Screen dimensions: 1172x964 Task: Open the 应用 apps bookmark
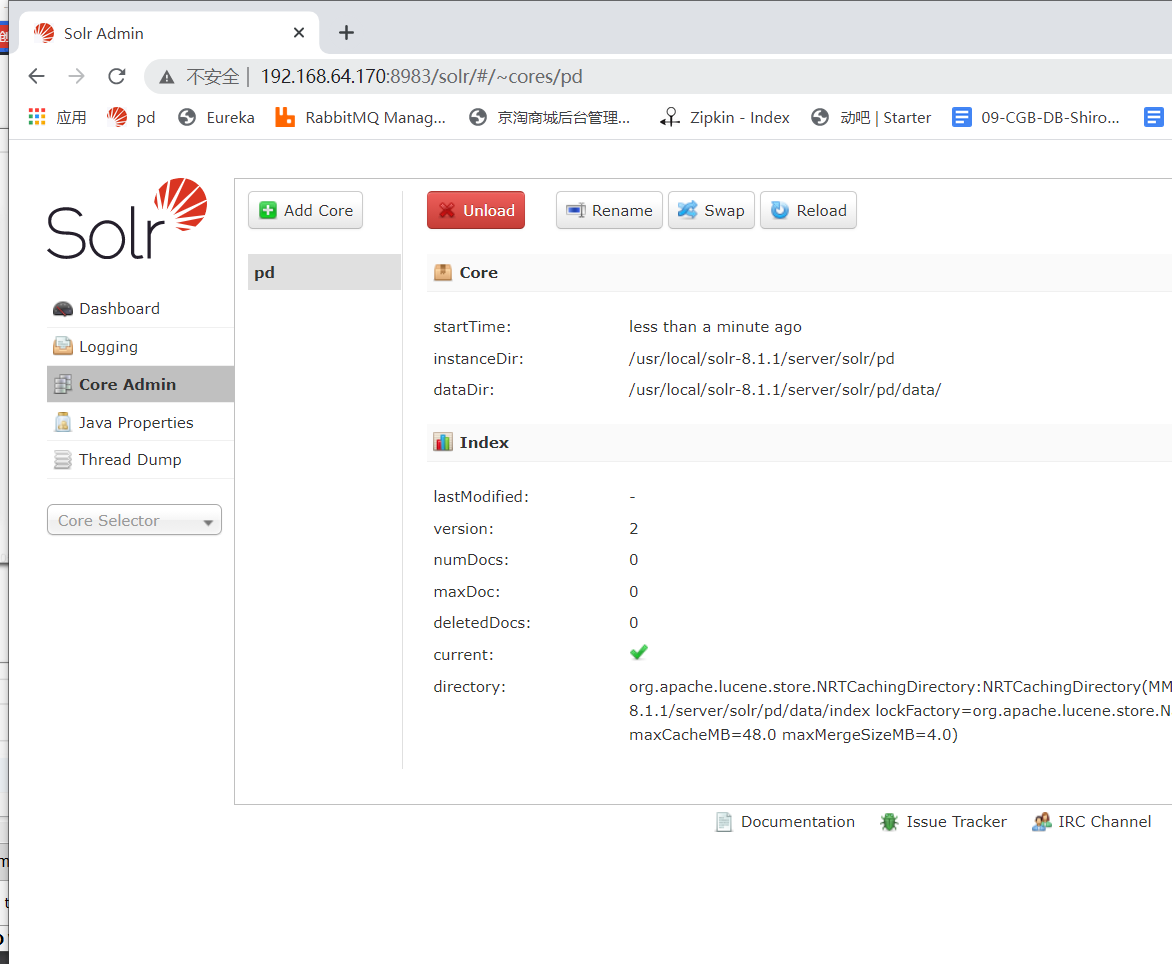tap(58, 117)
